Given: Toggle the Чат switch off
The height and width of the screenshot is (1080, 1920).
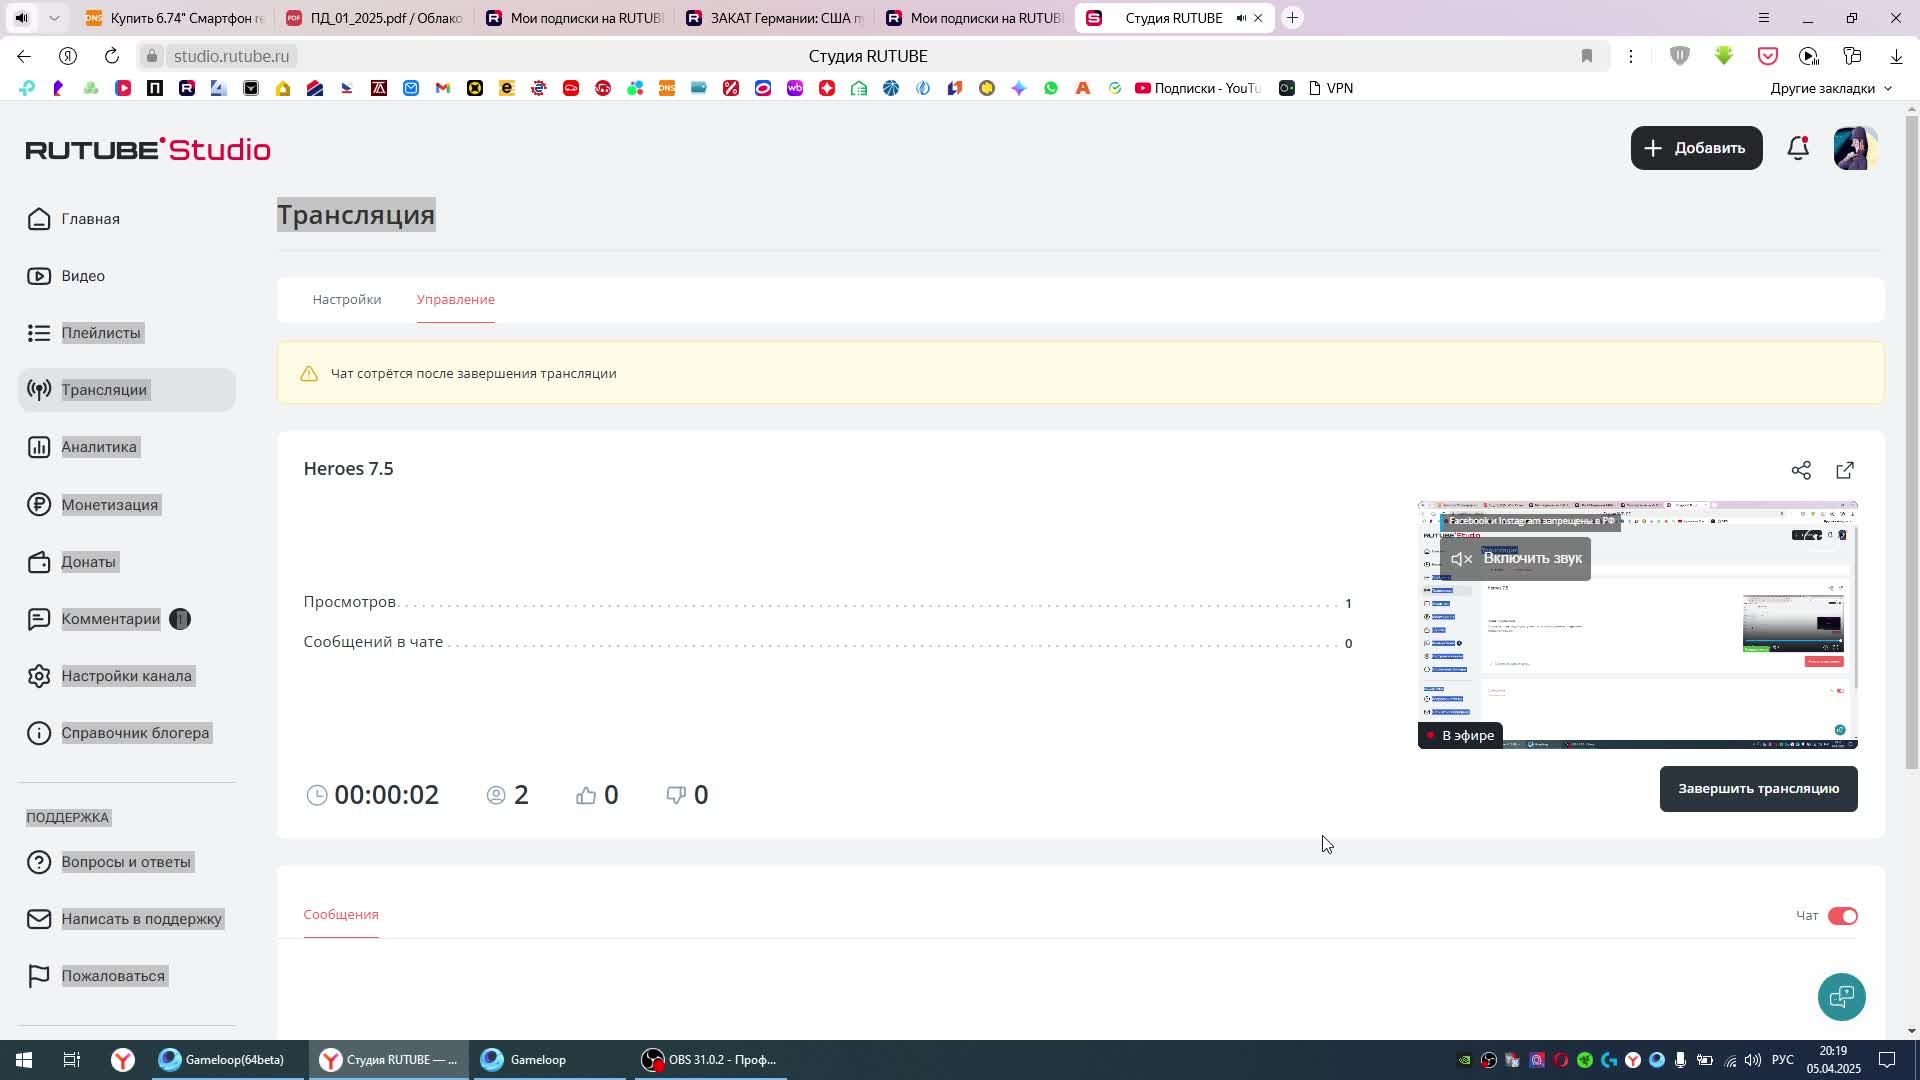Looking at the screenshot, I should point(1842,916).
